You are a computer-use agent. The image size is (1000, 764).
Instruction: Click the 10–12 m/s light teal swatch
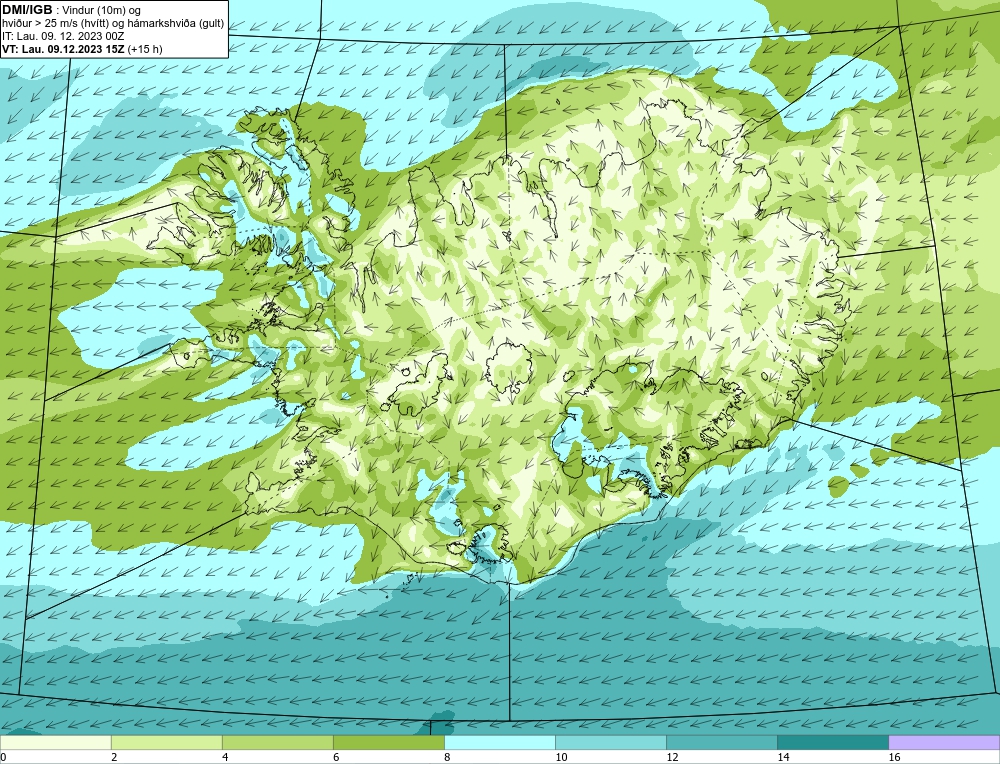pyautogui.click(x=610, y=742)
